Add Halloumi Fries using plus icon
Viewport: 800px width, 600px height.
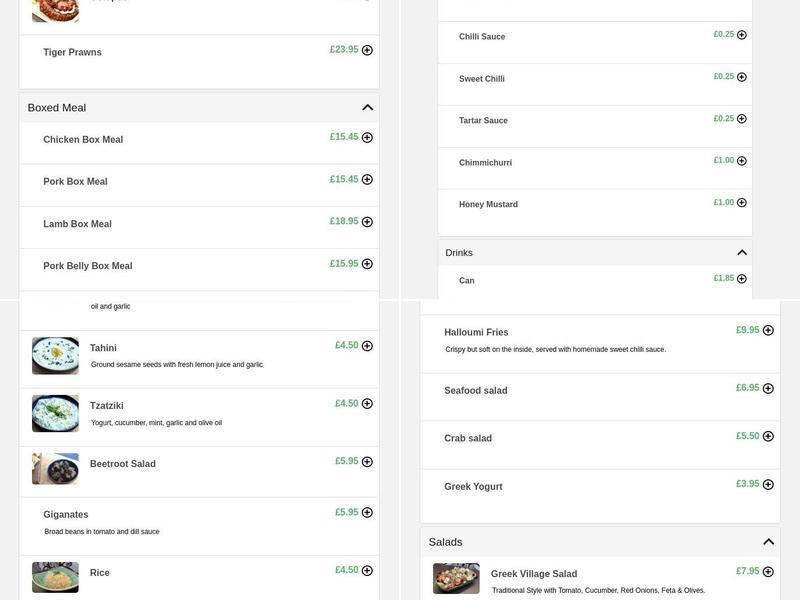point(768,331)
